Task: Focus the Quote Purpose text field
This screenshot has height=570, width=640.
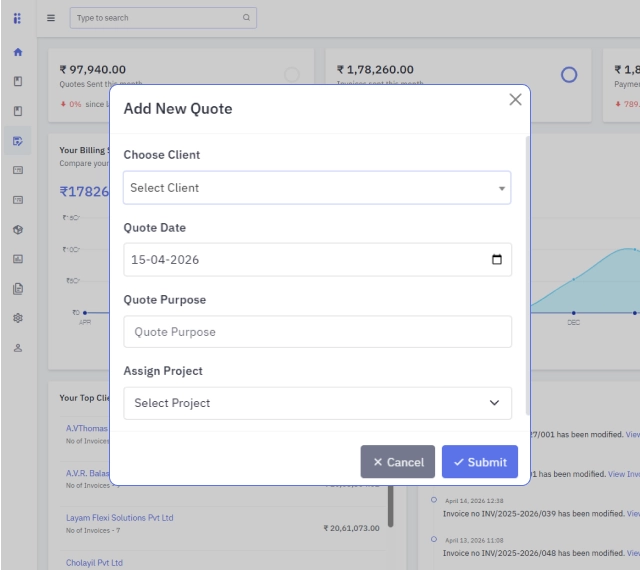Action: pos(318,332)
